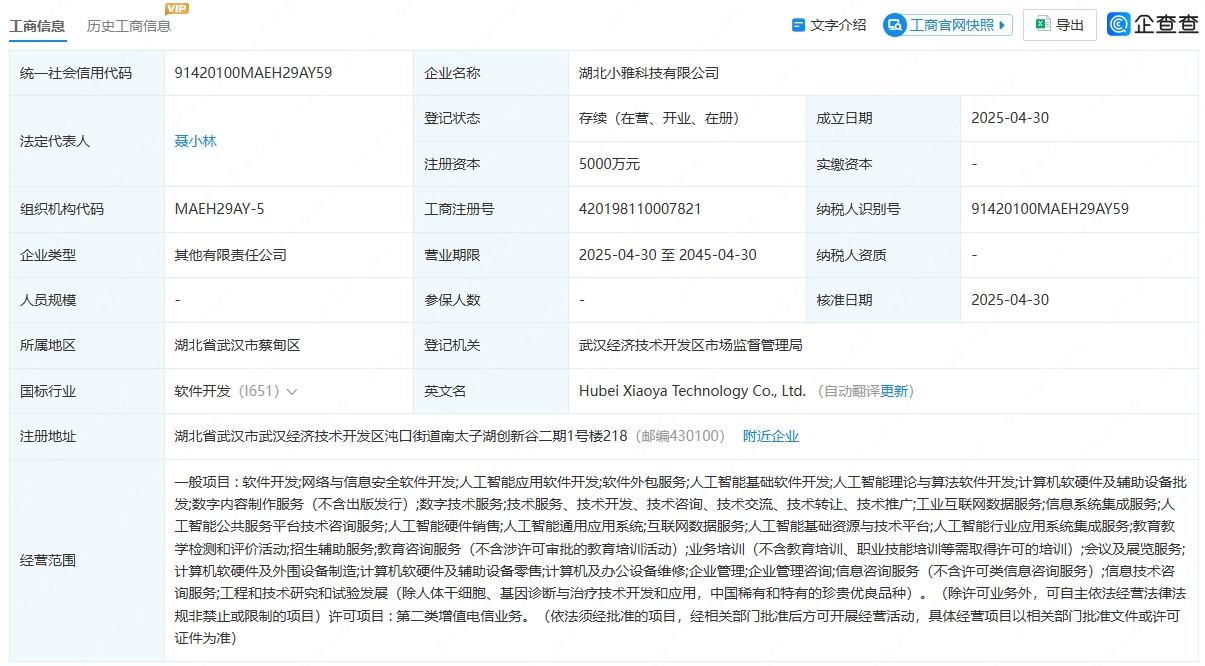Click the 登记机关 label cell
Image resolution: width=1205 pixels, height=666 pixels.
[x=491, y=345]
